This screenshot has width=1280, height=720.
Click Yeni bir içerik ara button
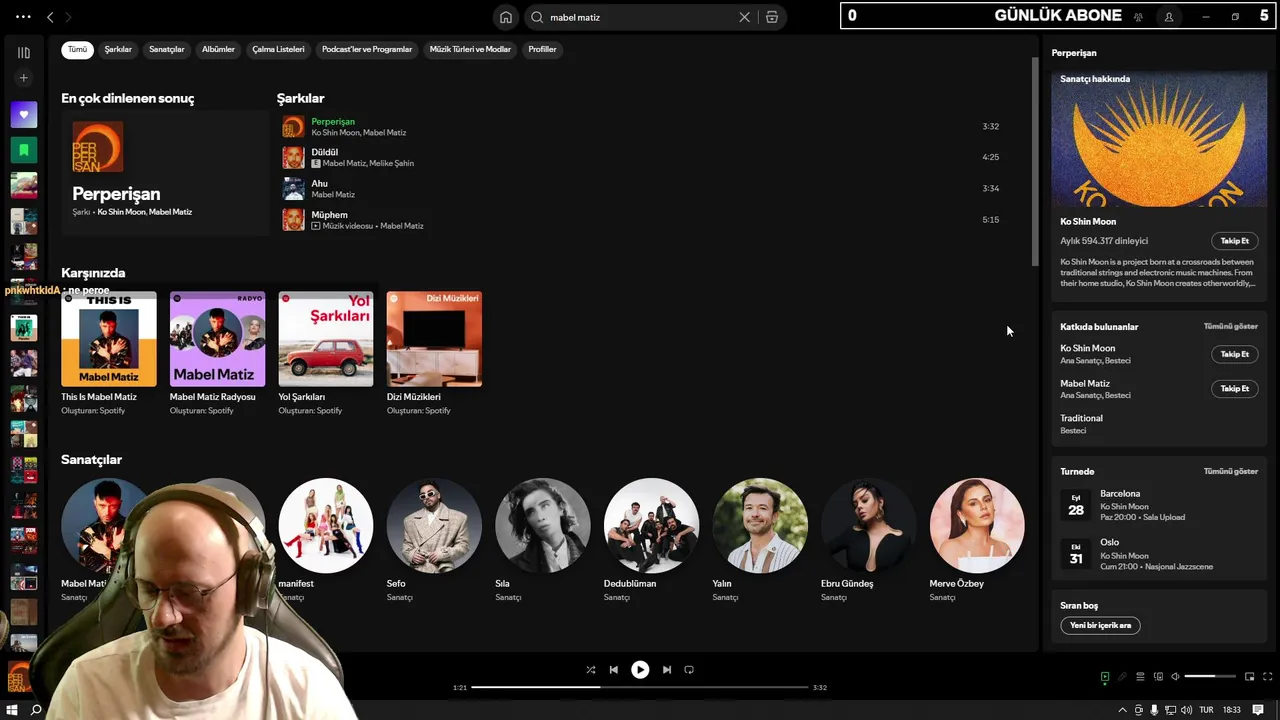[x=1100, y=625]
